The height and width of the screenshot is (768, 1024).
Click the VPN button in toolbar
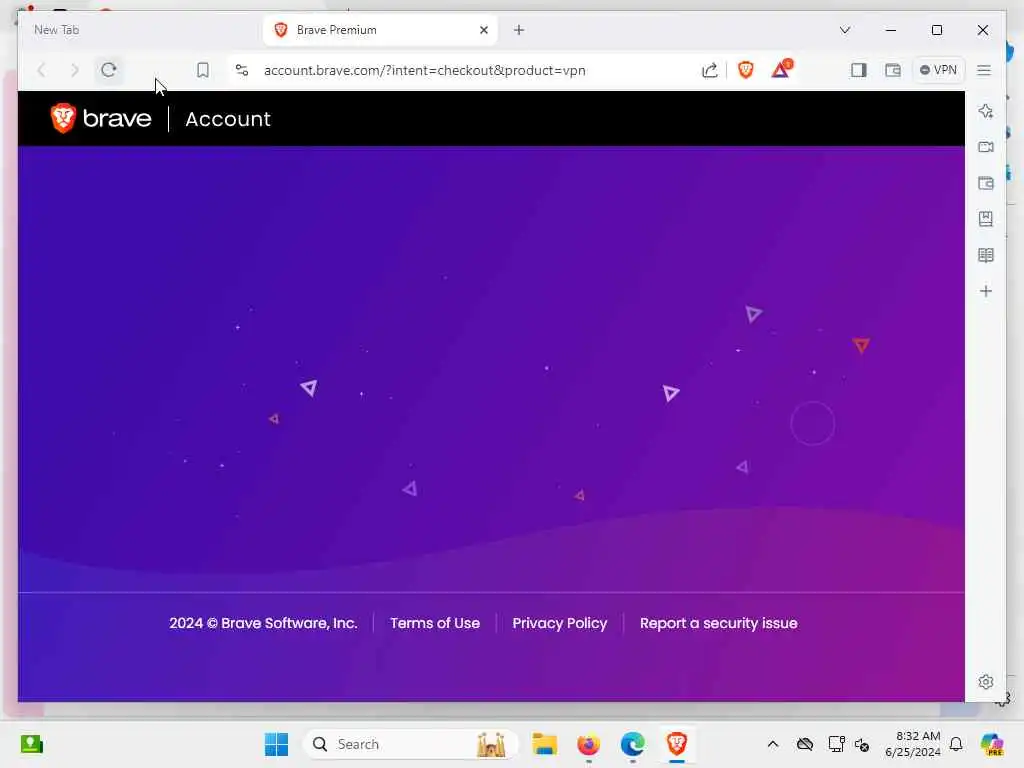point(938,70)
